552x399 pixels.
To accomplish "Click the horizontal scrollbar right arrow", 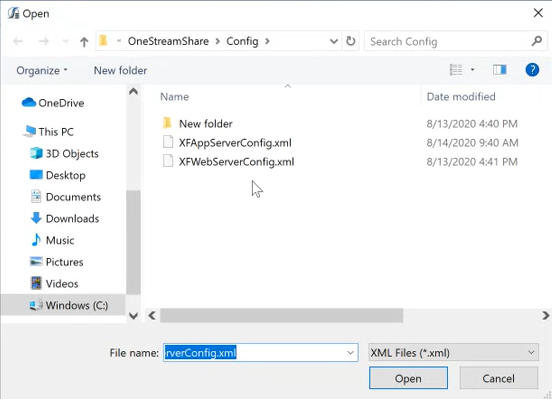I will point(545,315).
